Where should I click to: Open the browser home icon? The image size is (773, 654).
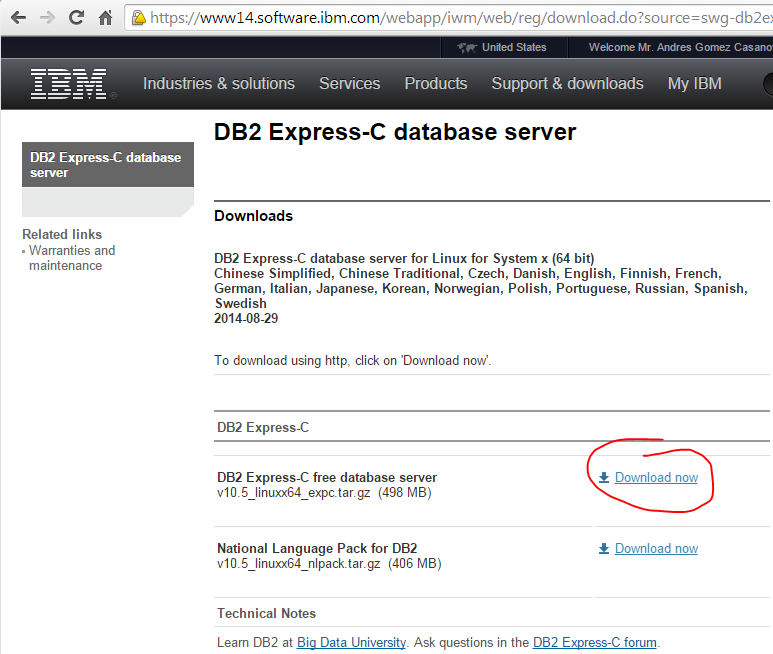(105, 18)
